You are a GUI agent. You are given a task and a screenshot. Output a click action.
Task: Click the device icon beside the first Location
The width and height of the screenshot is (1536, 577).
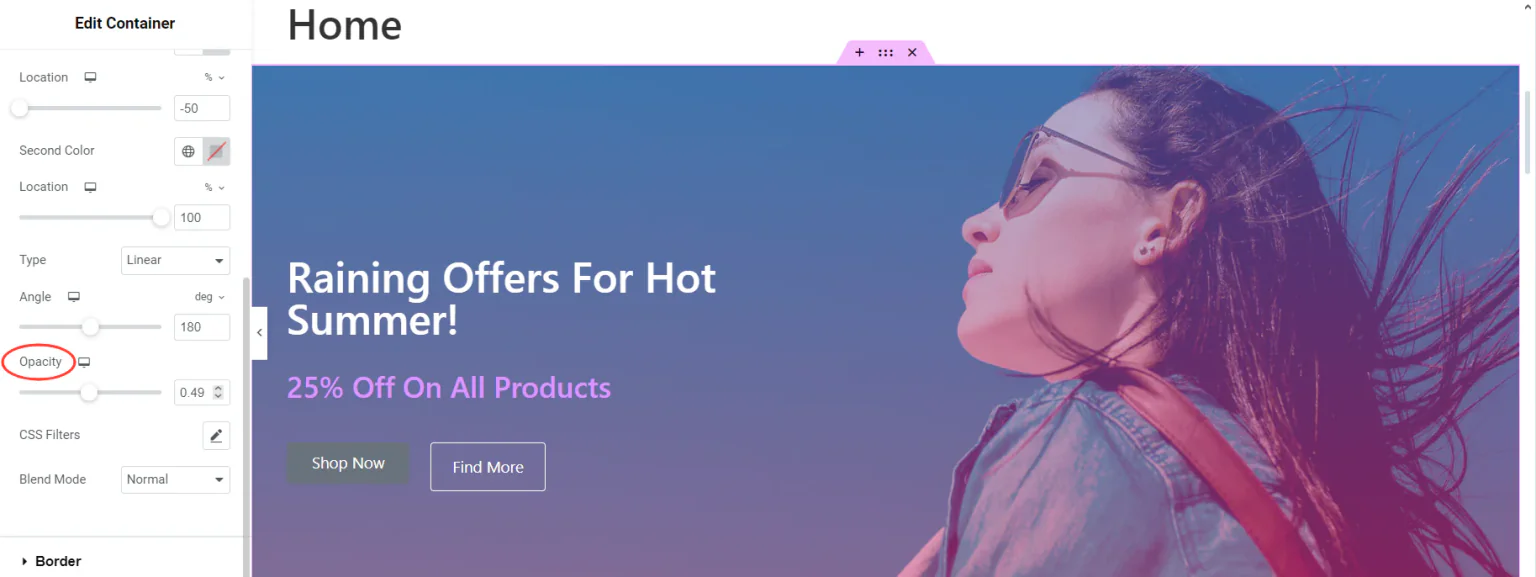[x=90, y=77]
